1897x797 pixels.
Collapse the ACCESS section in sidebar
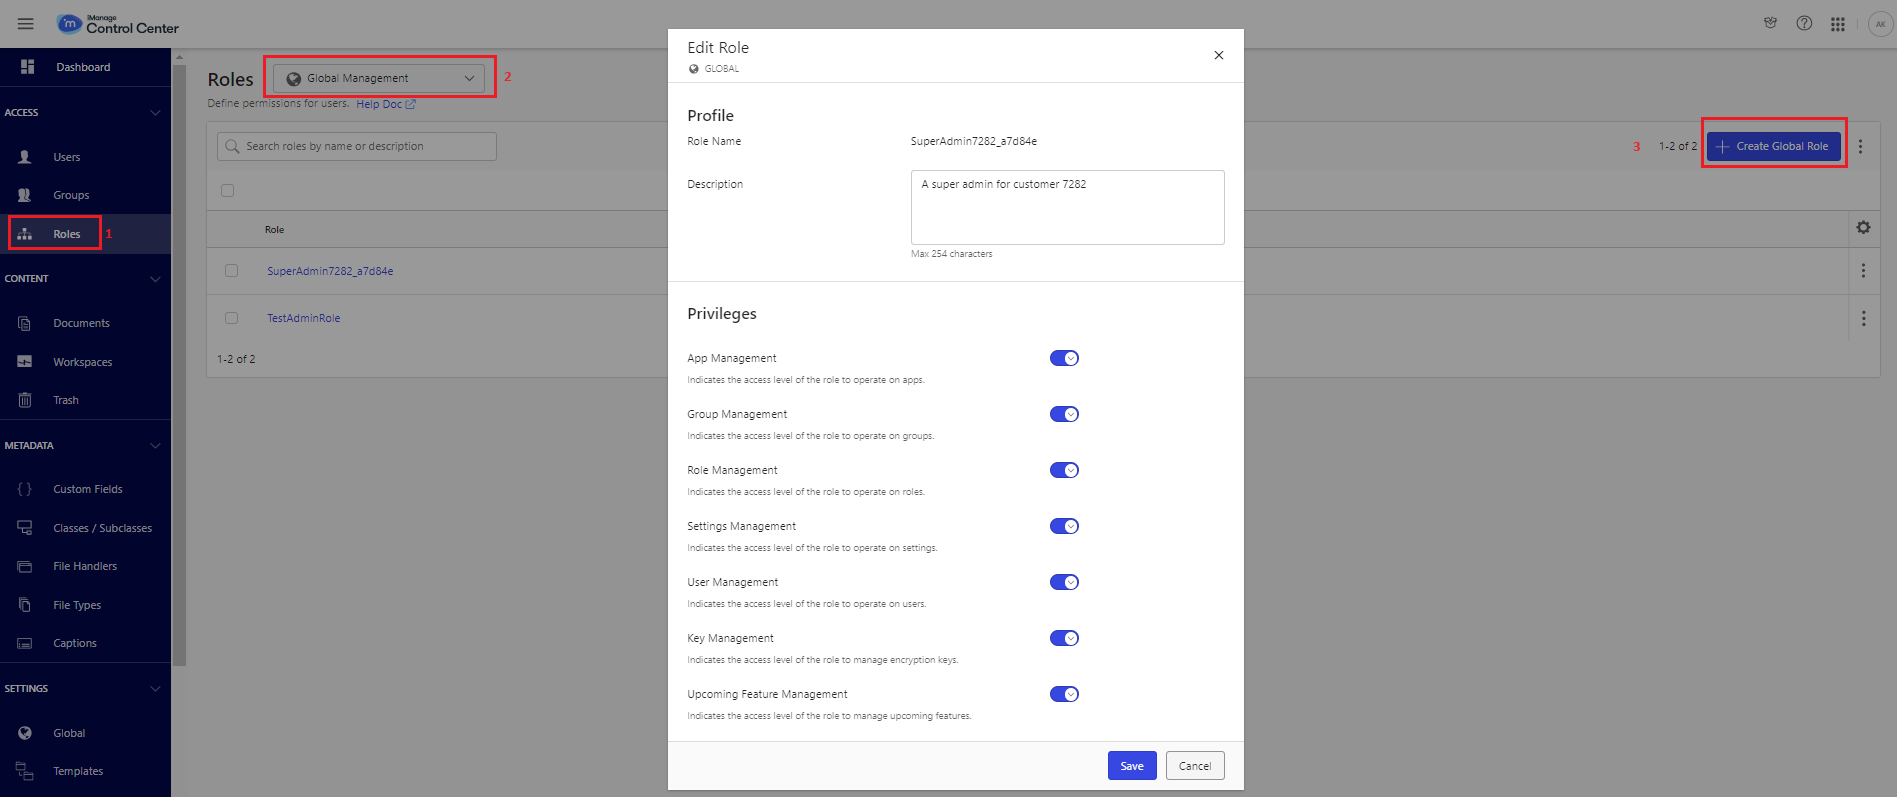(155, 113)
